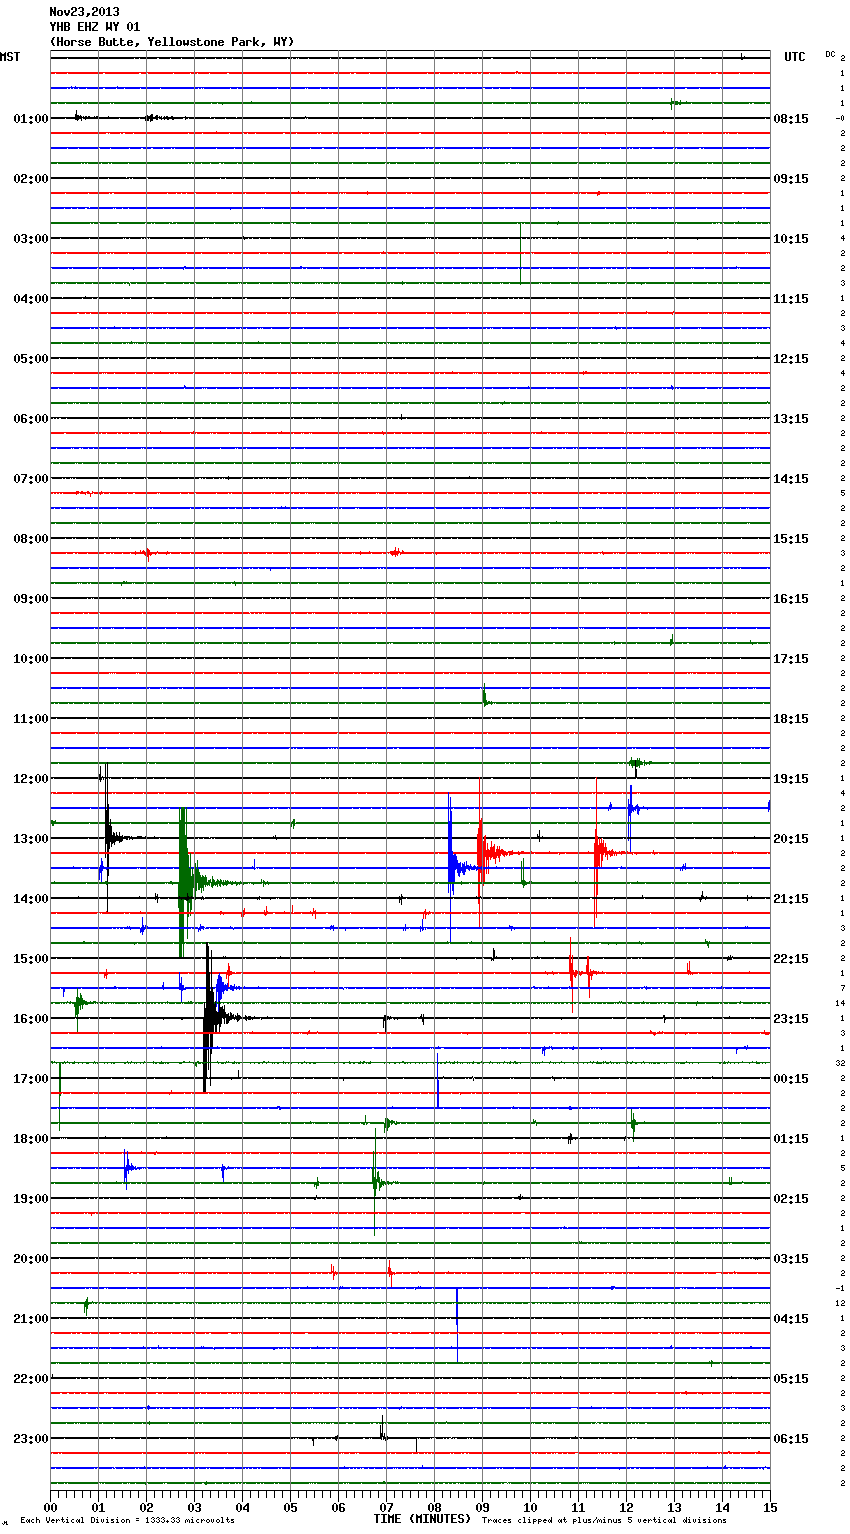Click minute tick label 08 on bottom axis
The image size is (850, 1534).
pyautogui.click(x=434, y=1507)
